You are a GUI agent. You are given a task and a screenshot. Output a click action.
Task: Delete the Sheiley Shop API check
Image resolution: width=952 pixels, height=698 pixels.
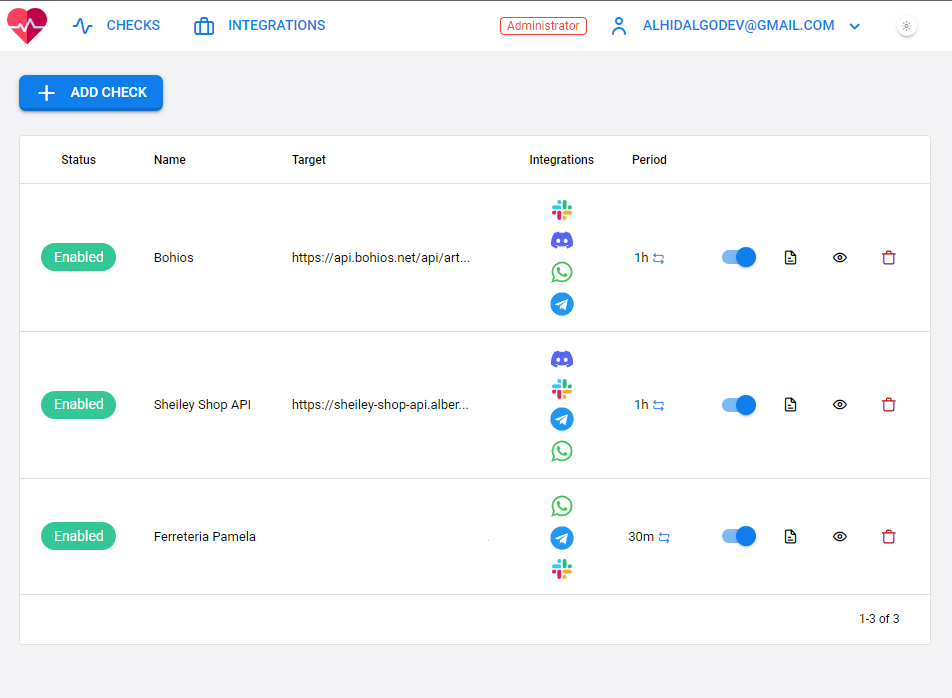(889, 405)
